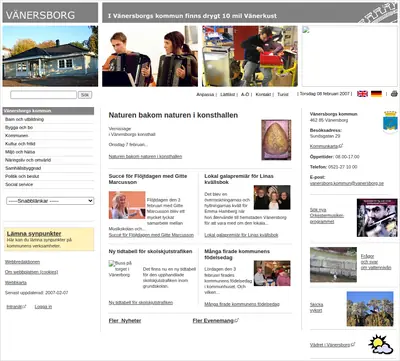Open the Lättläst menu item
Image resolution: width=400 pixels, height=361 pixels.
pos(228,94)
